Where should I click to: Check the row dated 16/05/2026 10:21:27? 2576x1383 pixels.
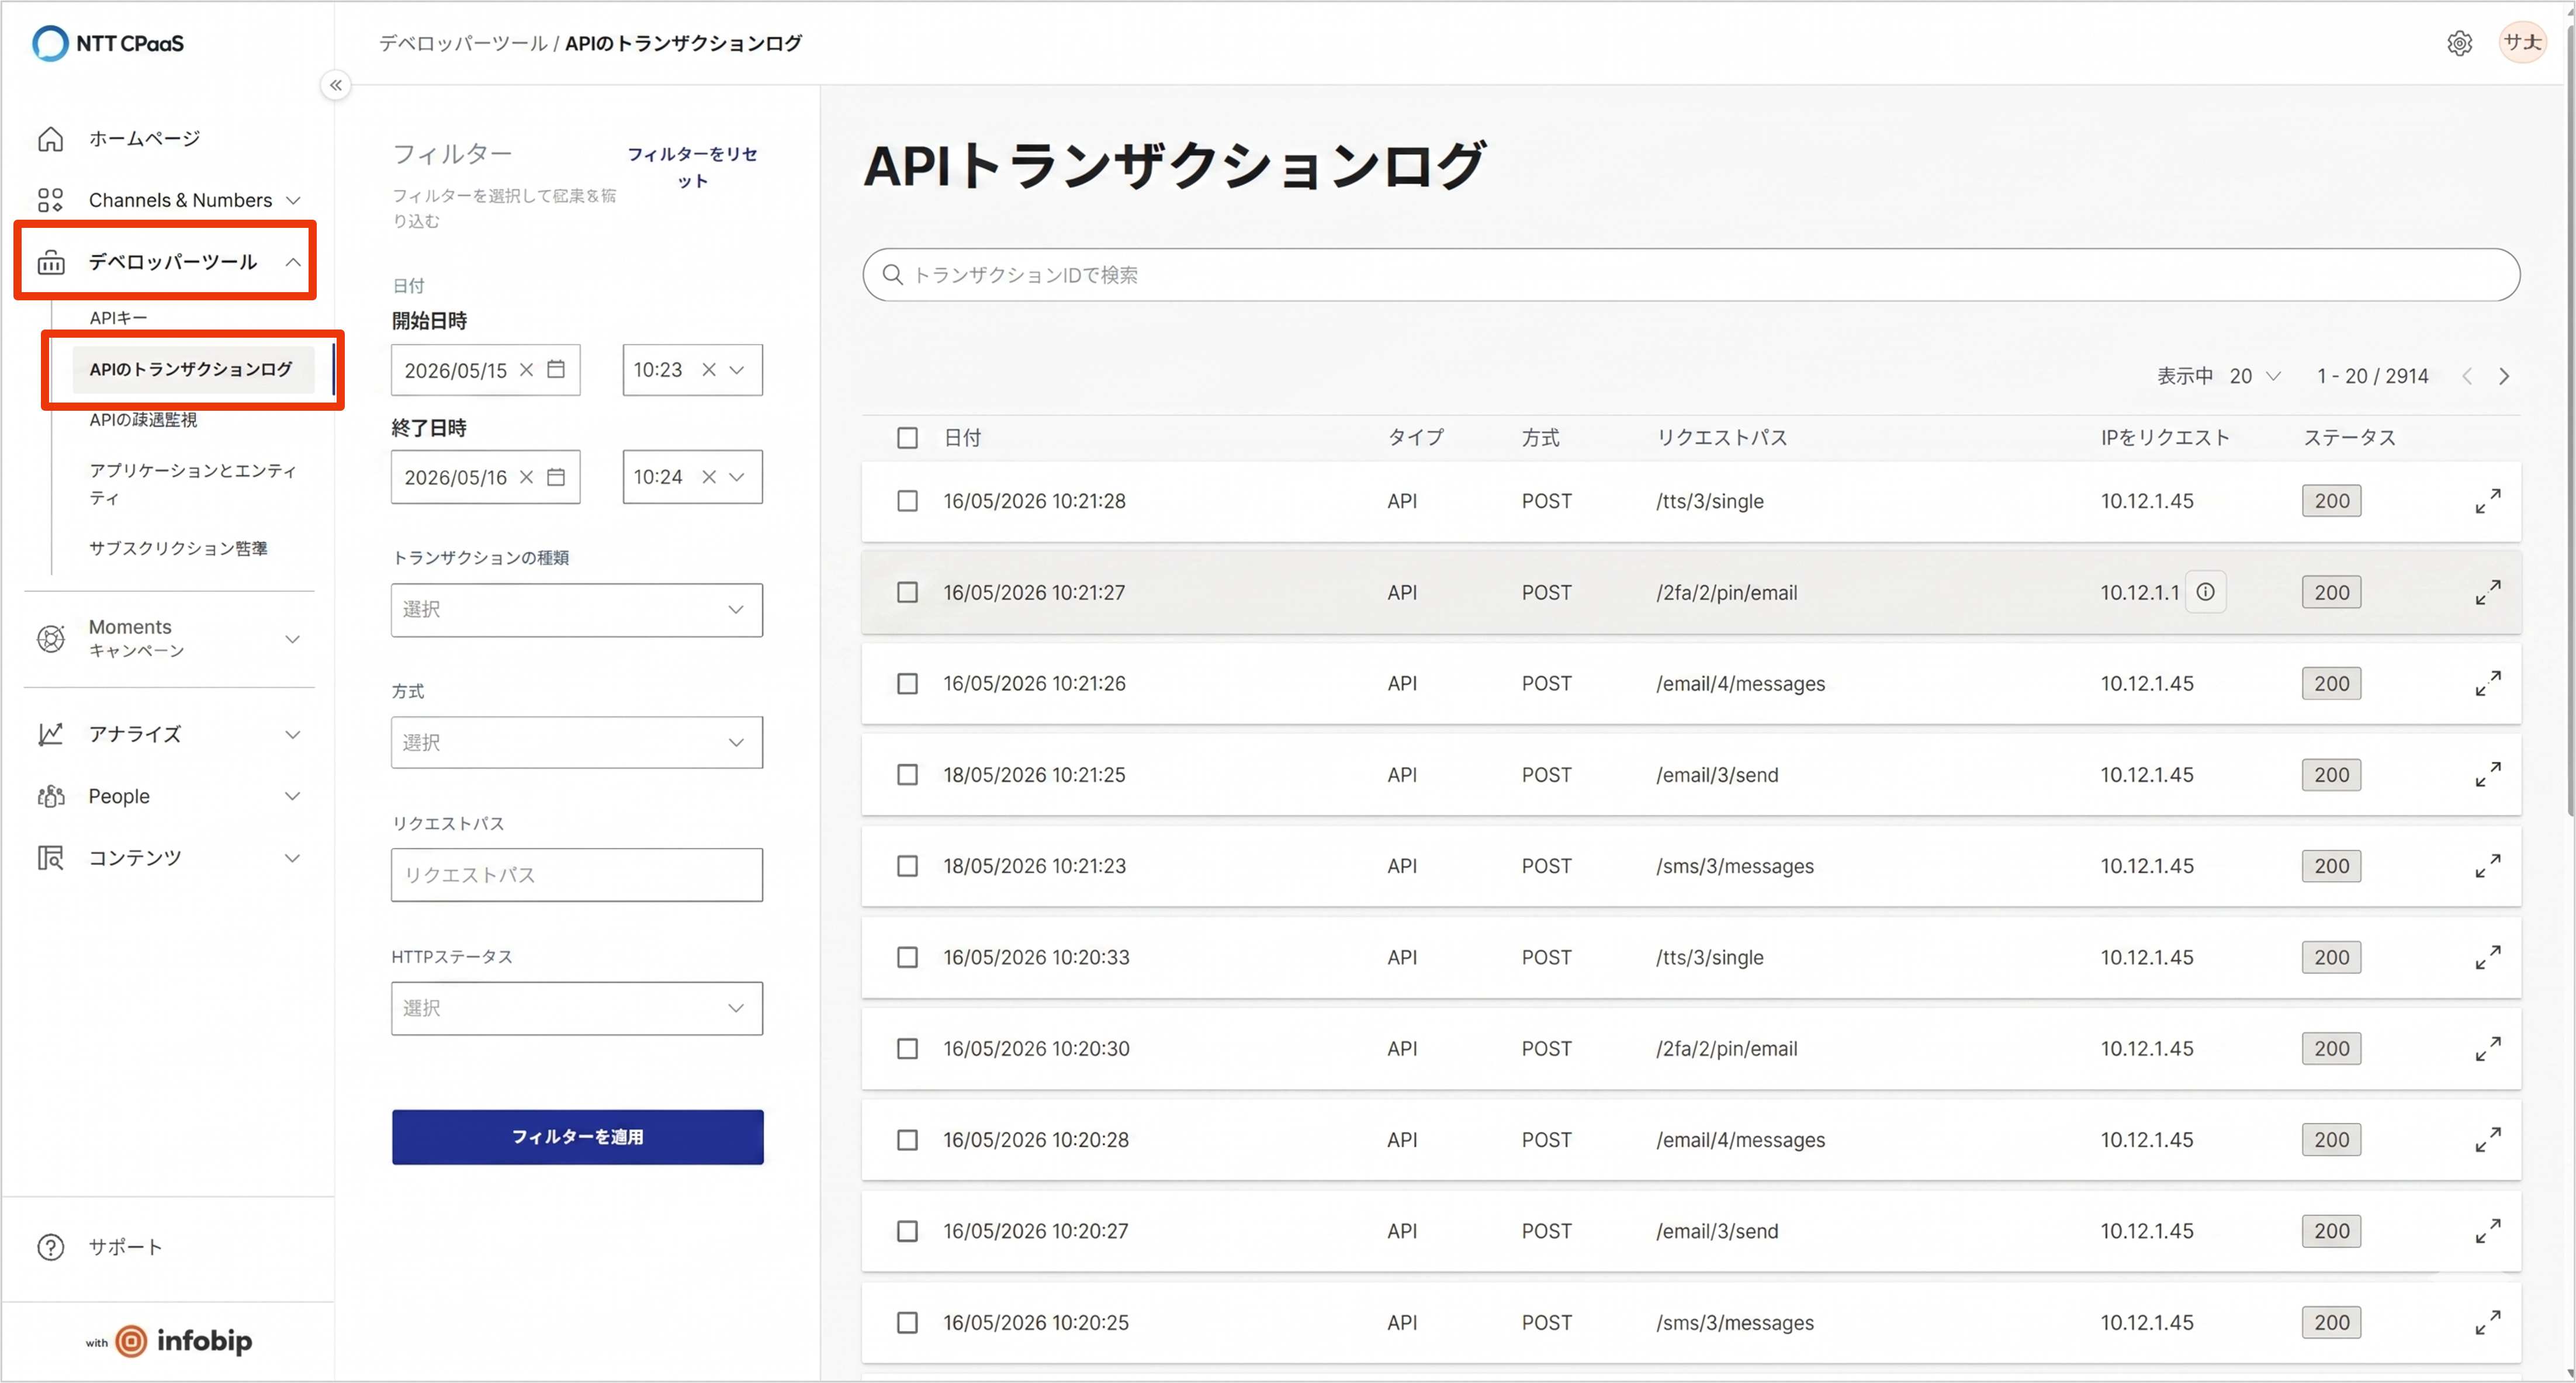point(907,592)
